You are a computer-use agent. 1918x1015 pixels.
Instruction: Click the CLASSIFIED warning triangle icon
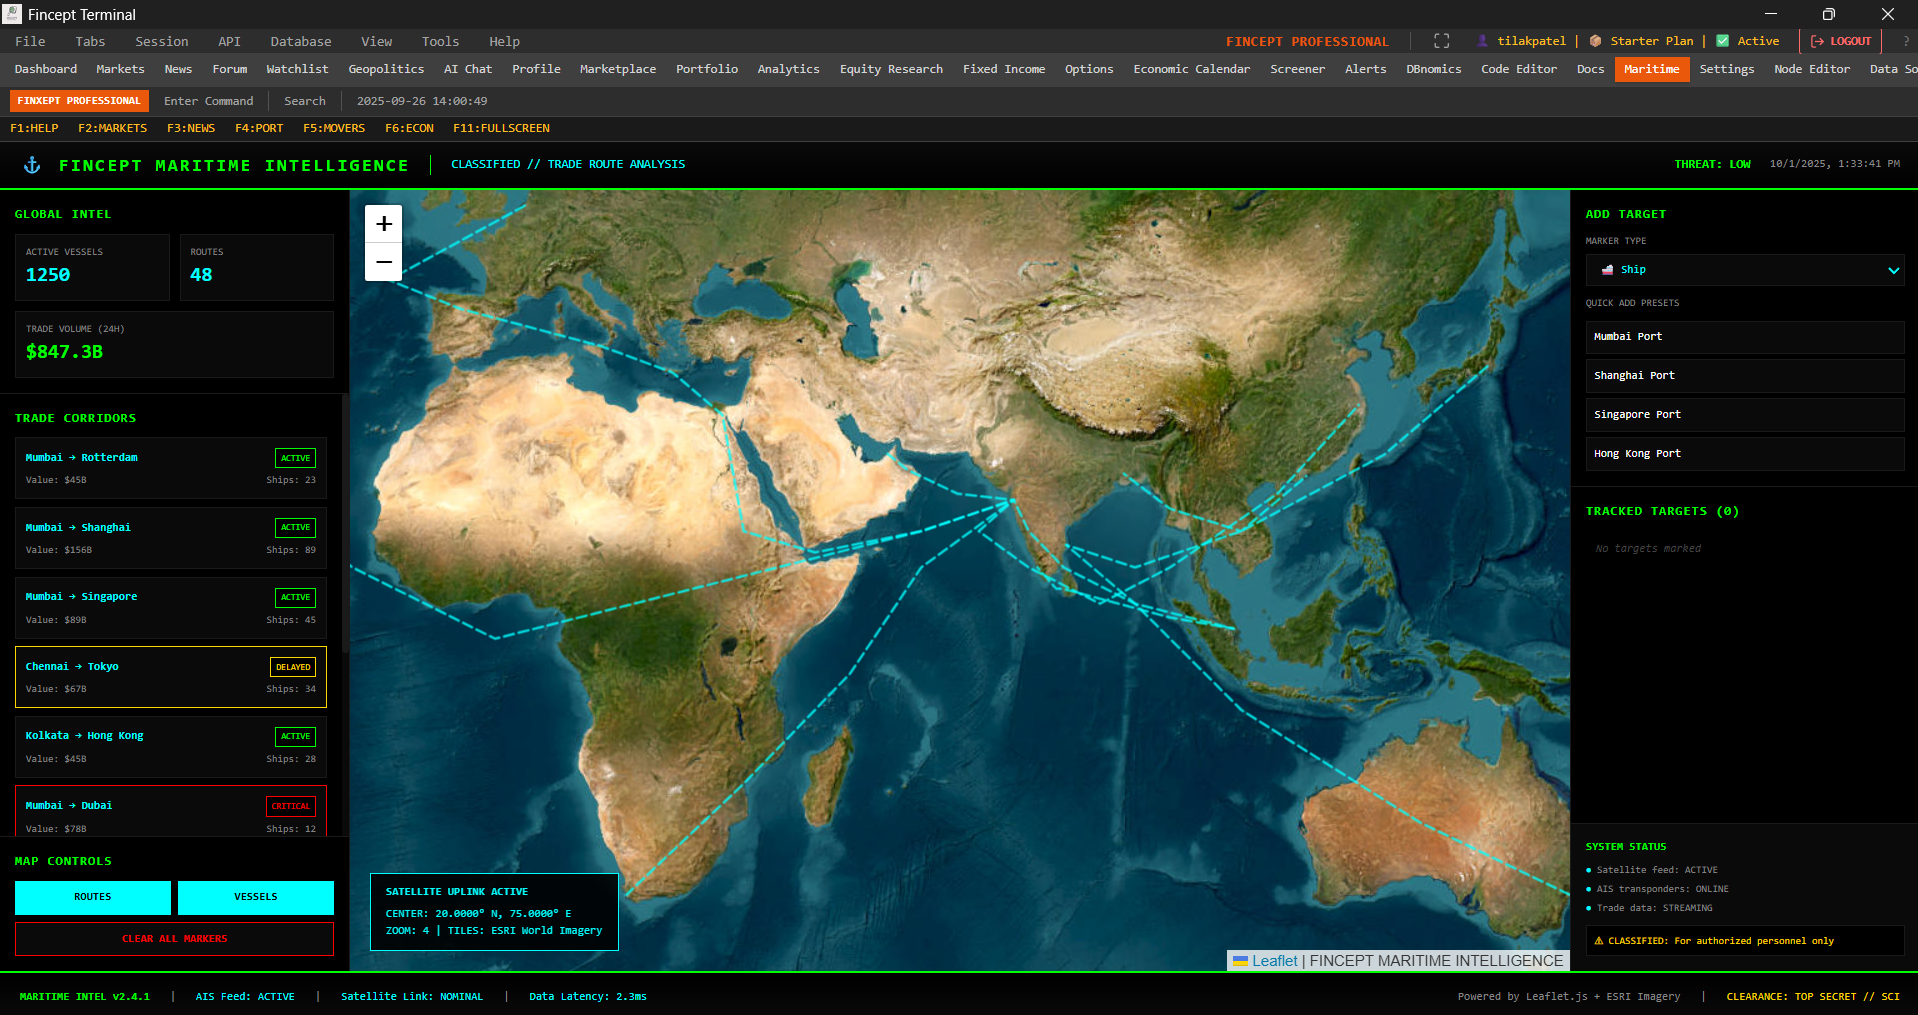(x=1599, y=940)
